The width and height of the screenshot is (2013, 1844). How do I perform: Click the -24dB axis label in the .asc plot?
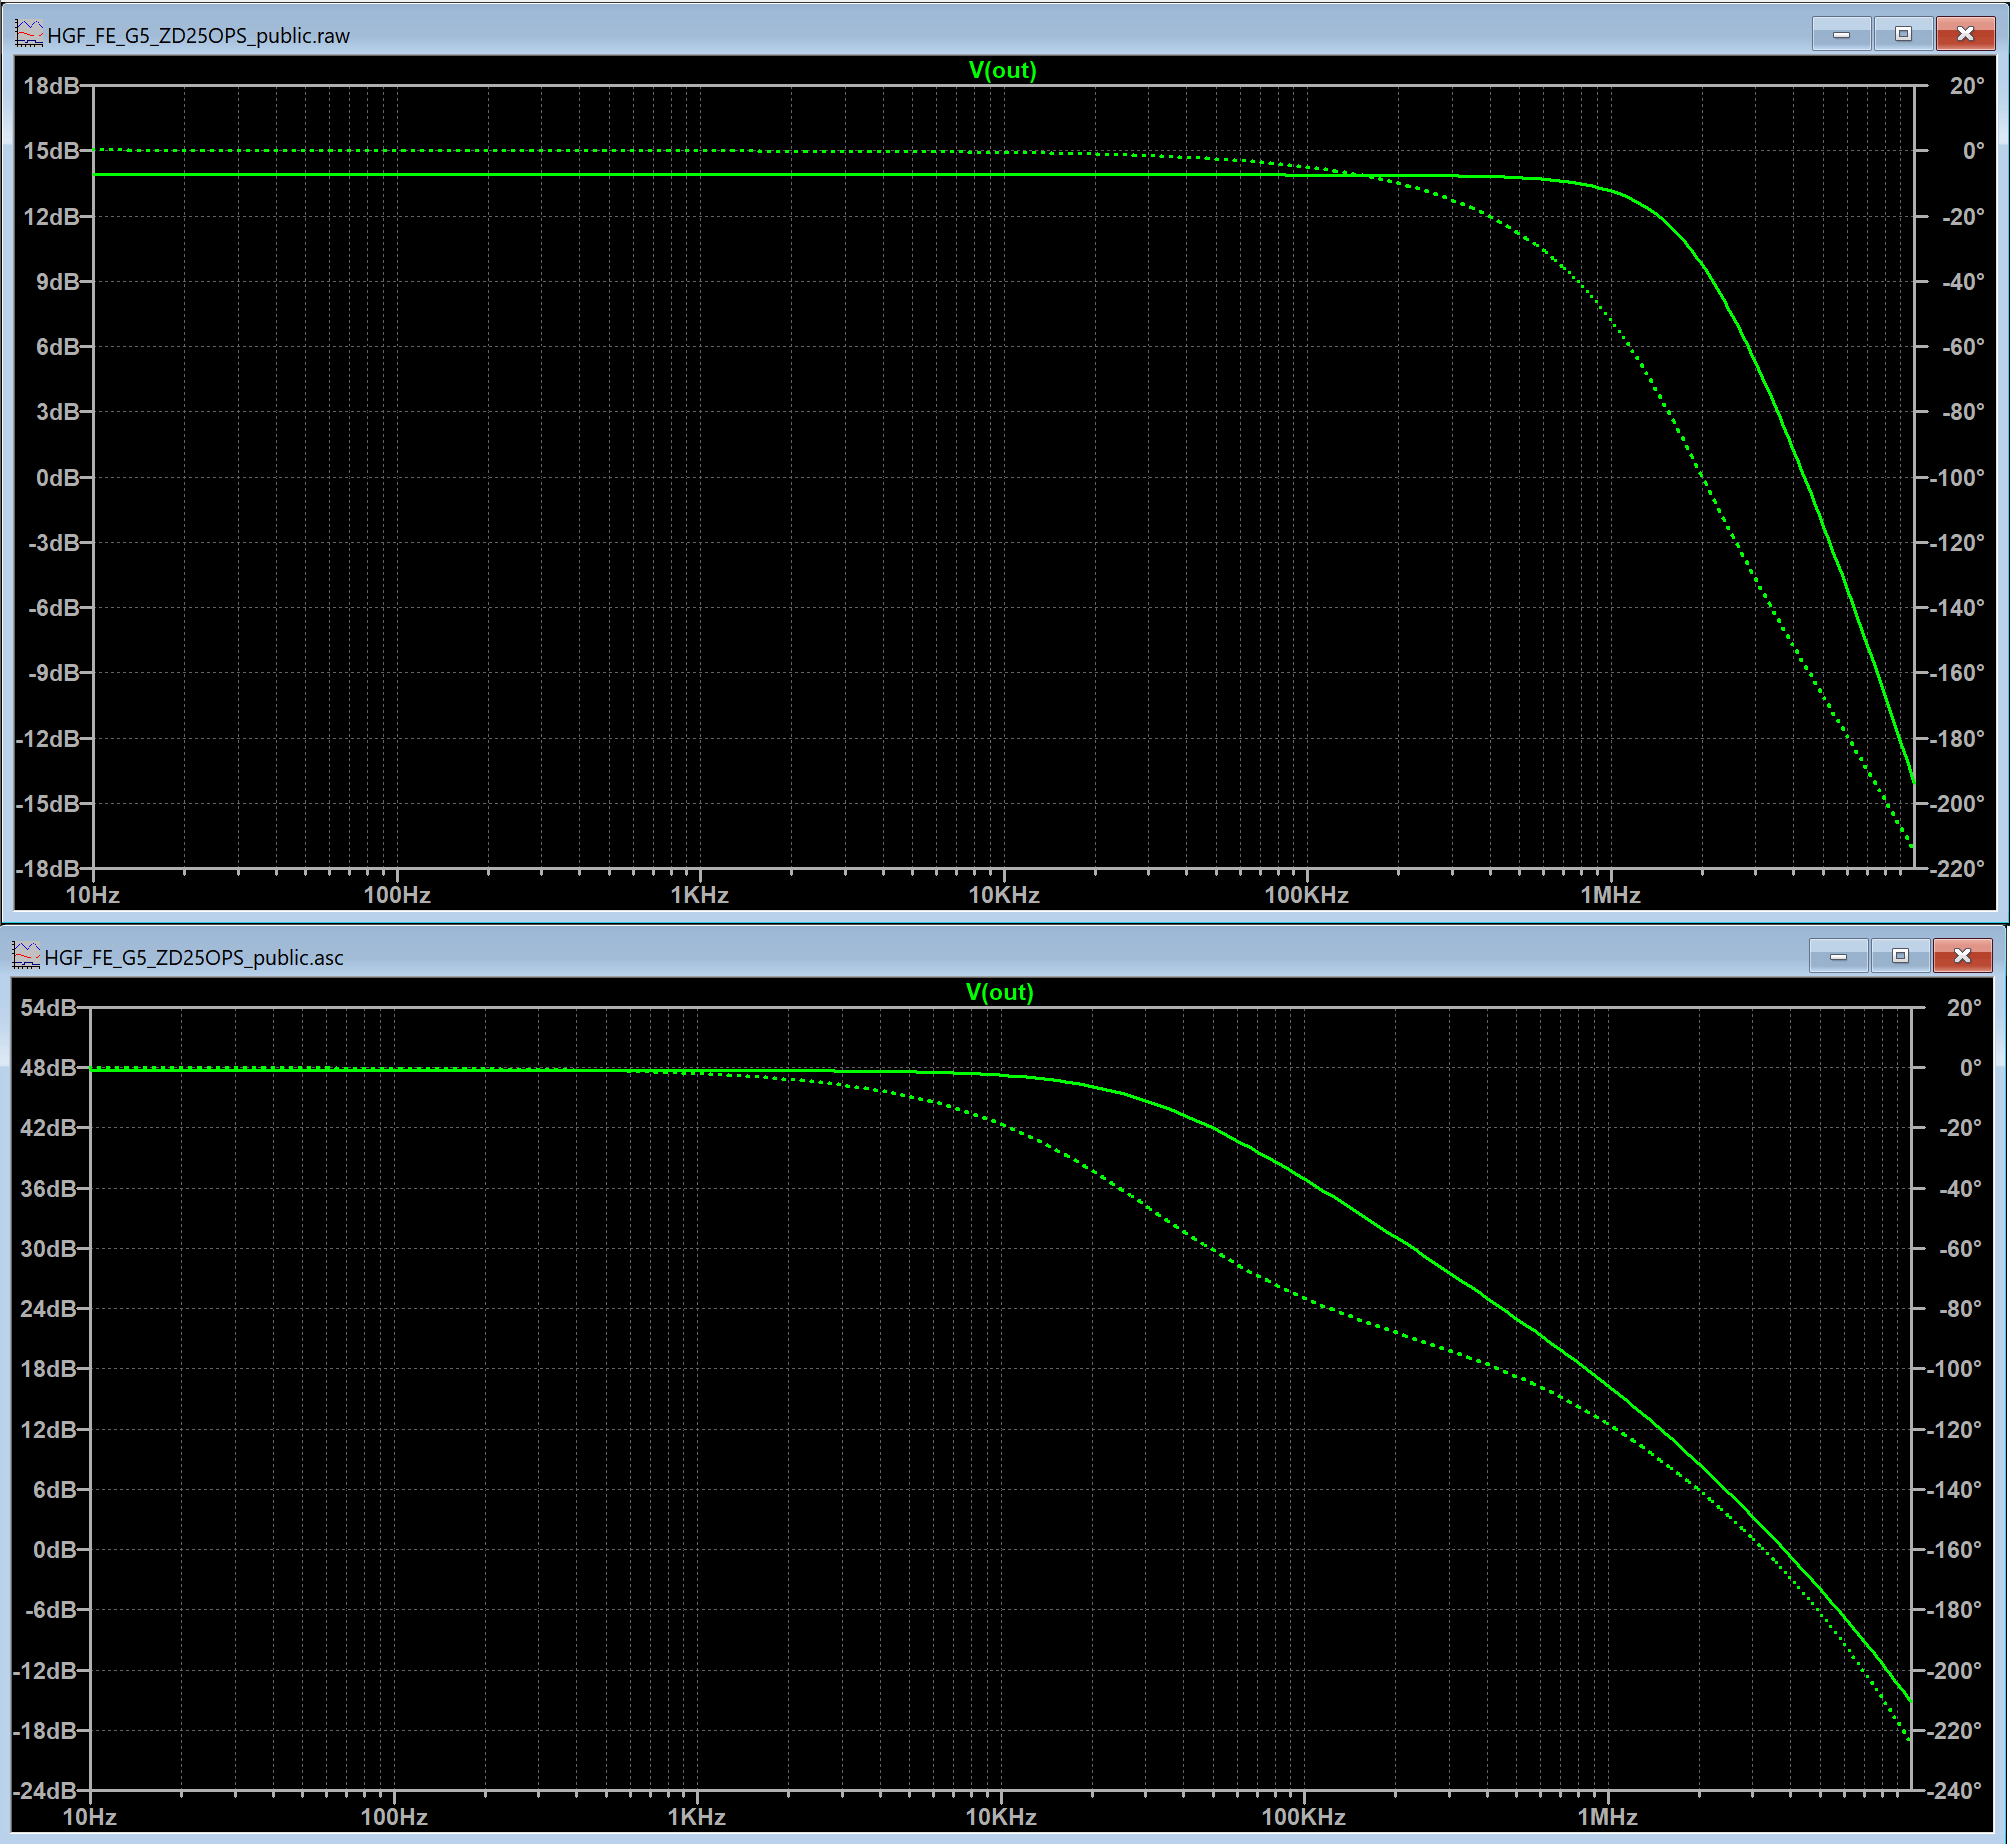tap(44, 1790)
